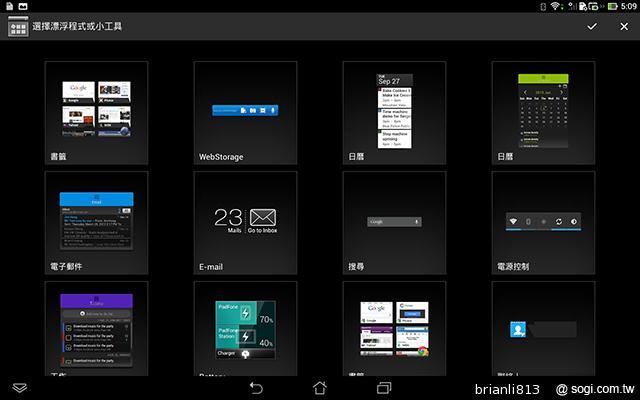Open the notification document icon at top-left
Viewport: 640px width, 400px height.
(9, 6)
